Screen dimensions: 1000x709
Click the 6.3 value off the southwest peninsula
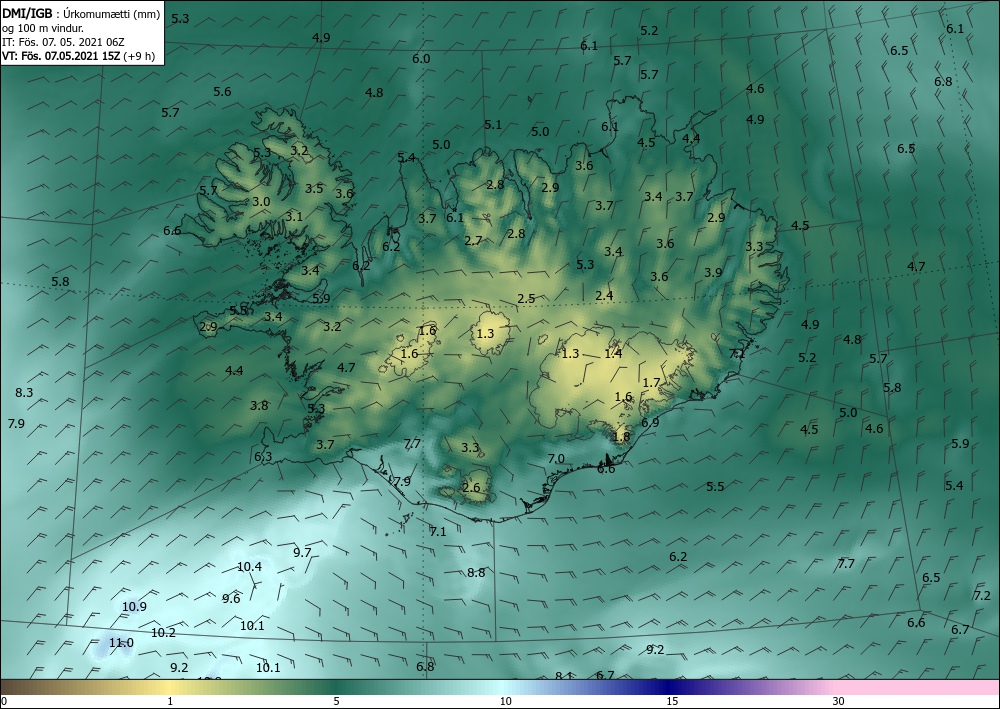tap(263, 457)
